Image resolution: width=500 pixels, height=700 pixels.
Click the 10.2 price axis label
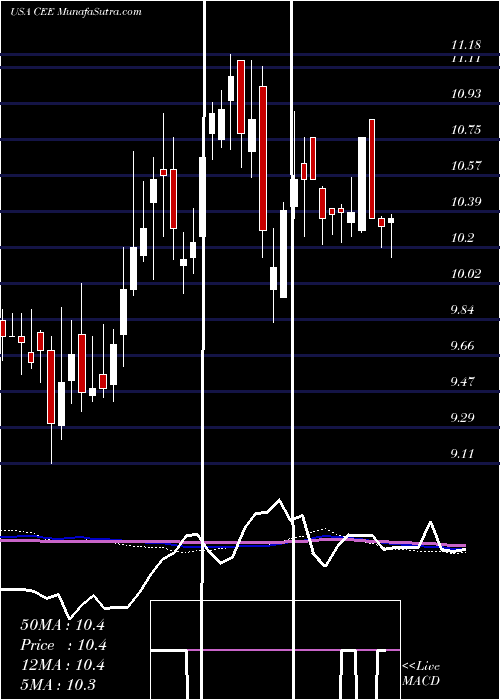coord(462,238)
